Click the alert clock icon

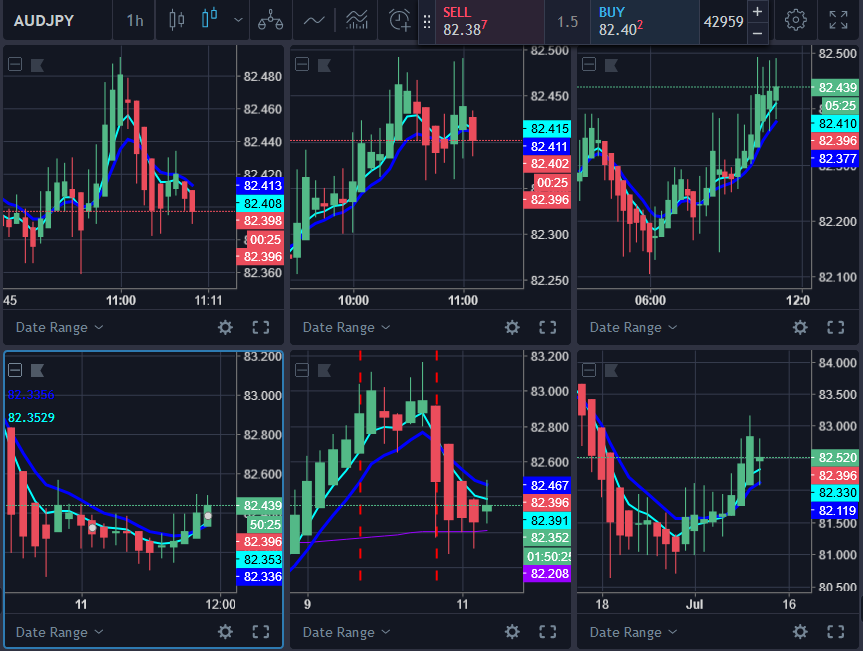click(x=399, y=20)
